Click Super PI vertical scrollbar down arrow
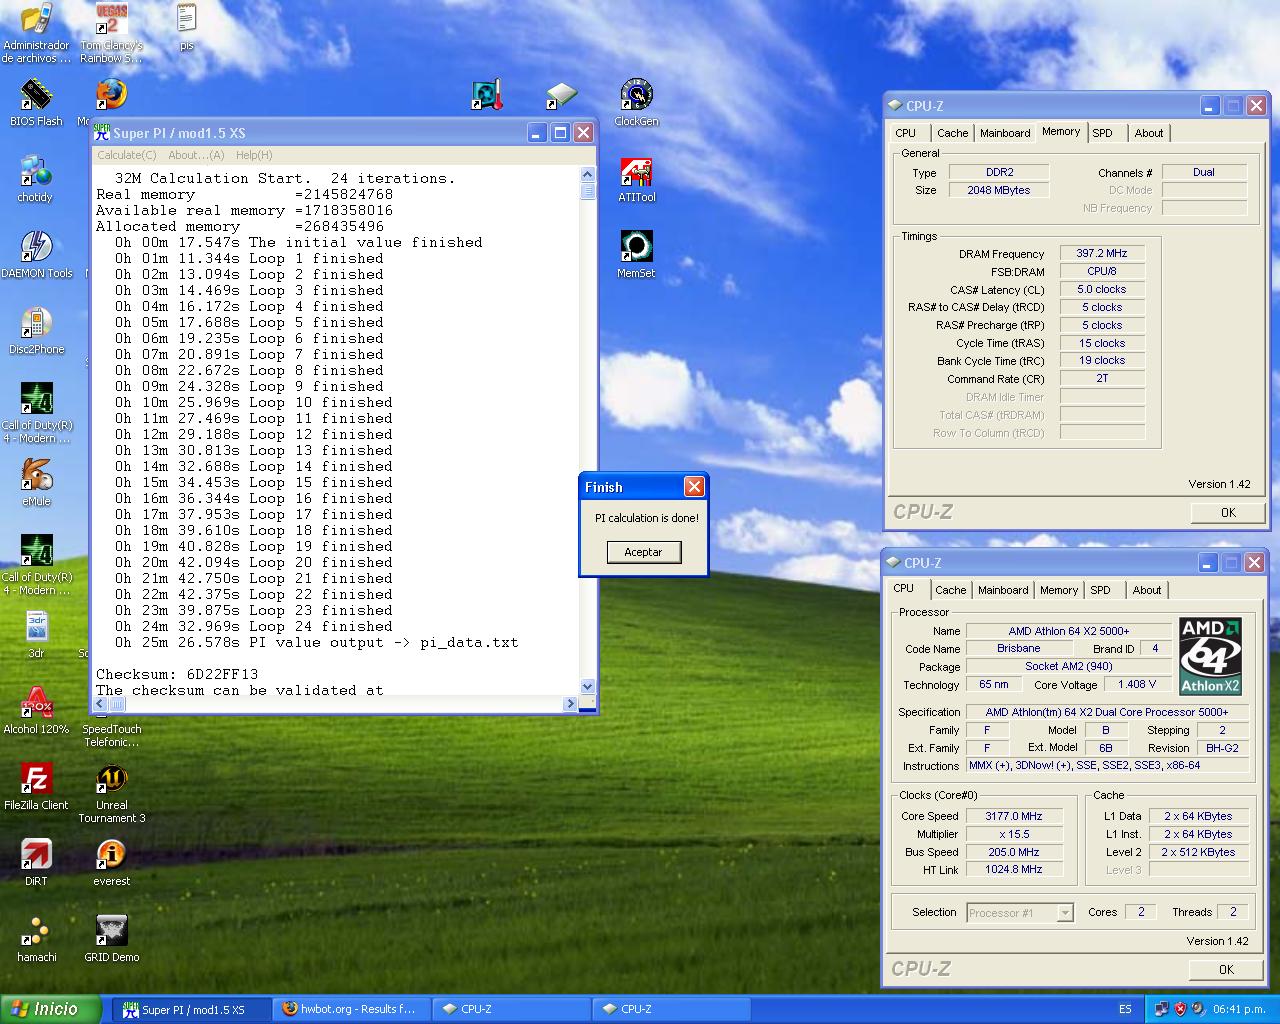The height and width of the screenshot is (1024, 1280). pos(587,687)
